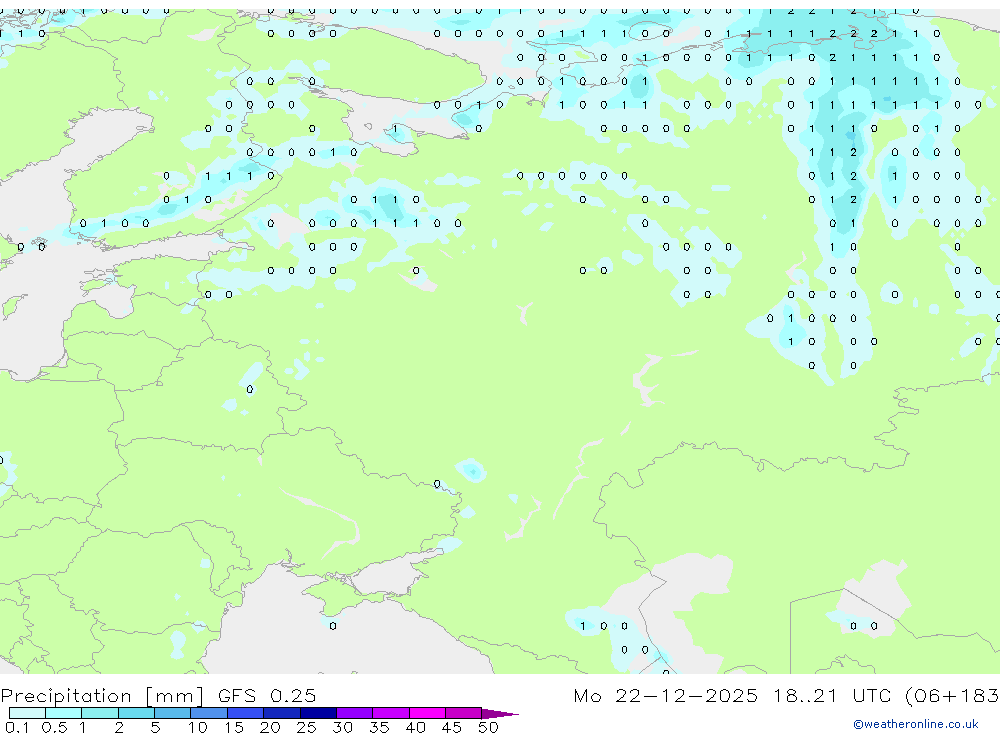Pick the 15–20 mm blue legend swatch
The image size is (1000, 733).
[x=246, y=713]
